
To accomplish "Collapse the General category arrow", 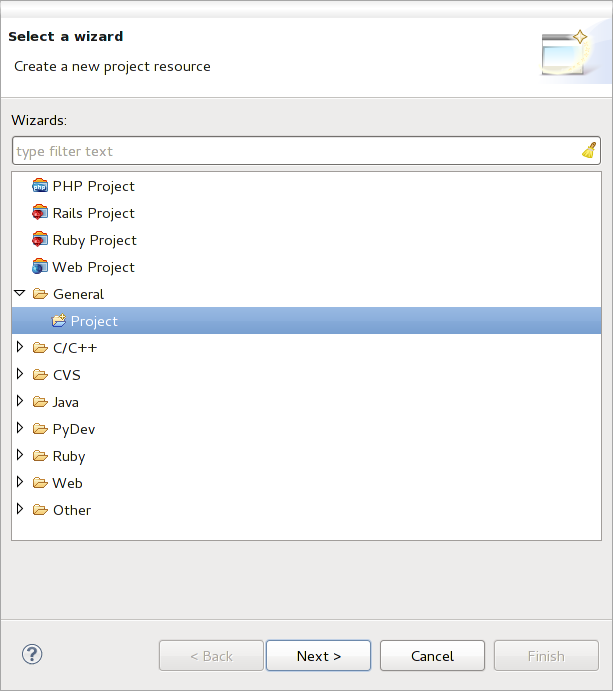I will click(20, 294).
